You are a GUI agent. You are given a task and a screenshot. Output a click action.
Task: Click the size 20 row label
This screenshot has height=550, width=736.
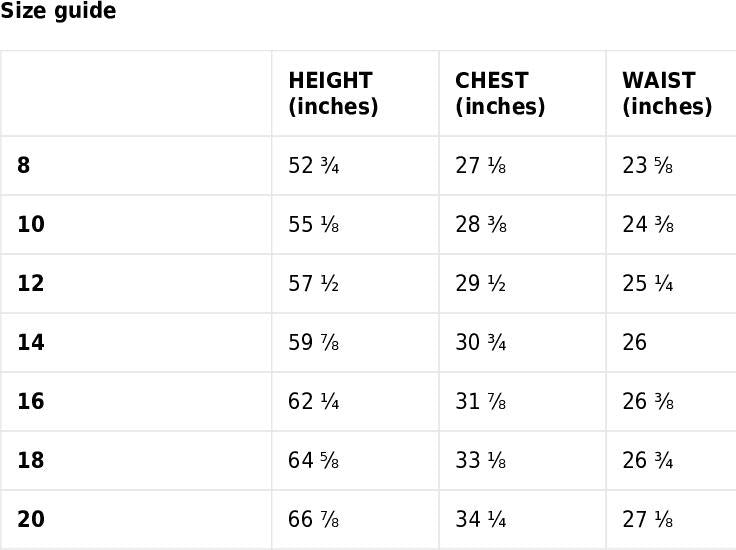pos(31,520)
